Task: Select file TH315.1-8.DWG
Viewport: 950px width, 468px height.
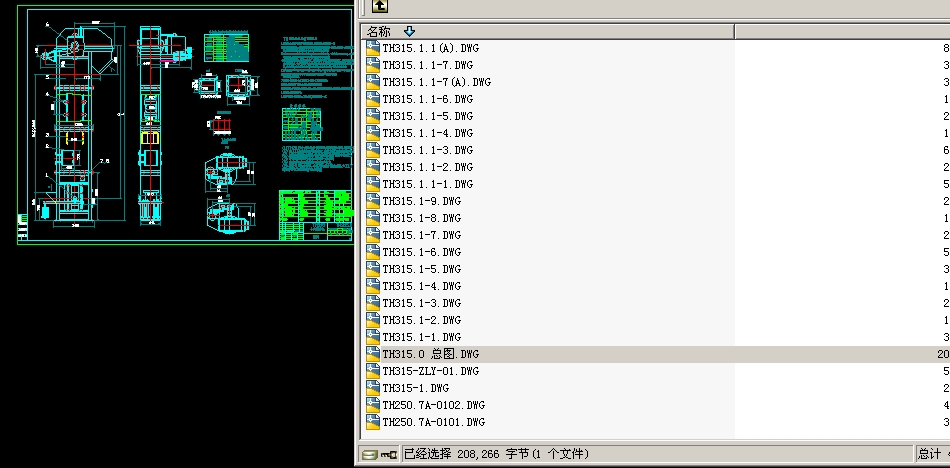Action: [x=422, y=218]
